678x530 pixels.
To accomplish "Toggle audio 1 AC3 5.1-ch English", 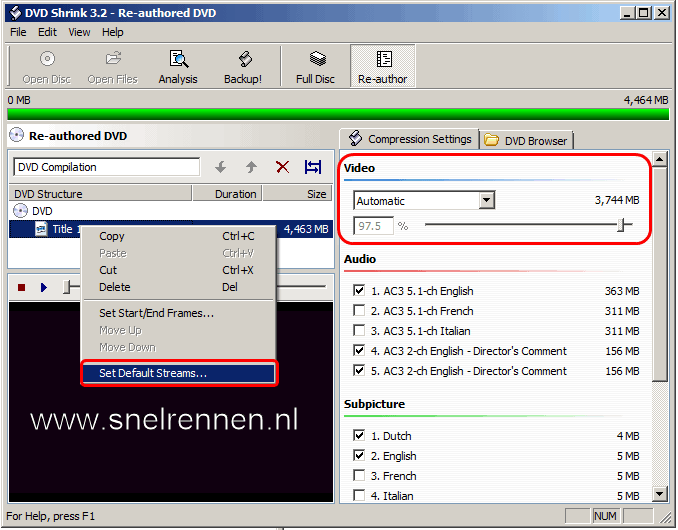I will tap(359, 291).
